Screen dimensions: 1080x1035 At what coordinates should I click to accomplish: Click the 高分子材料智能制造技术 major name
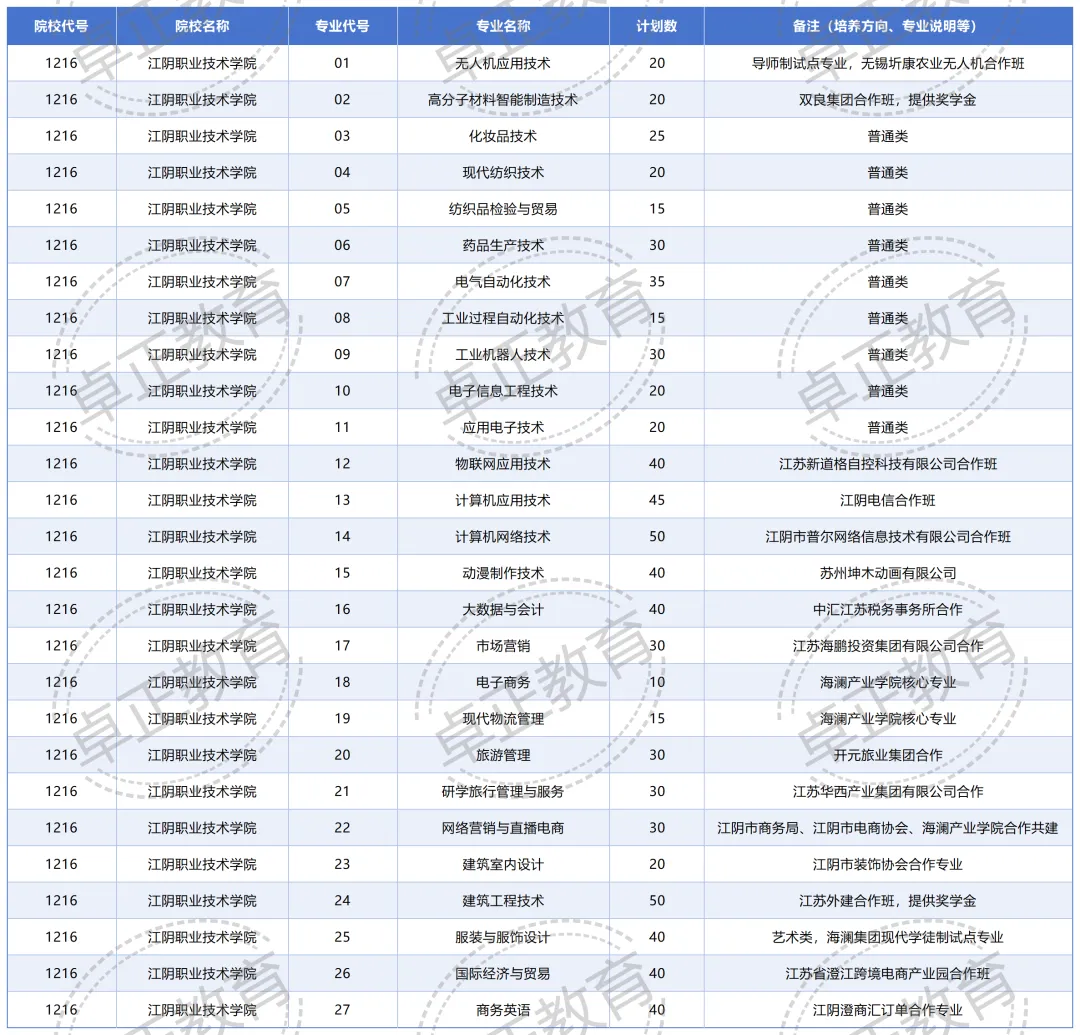(x=503, y=100)
